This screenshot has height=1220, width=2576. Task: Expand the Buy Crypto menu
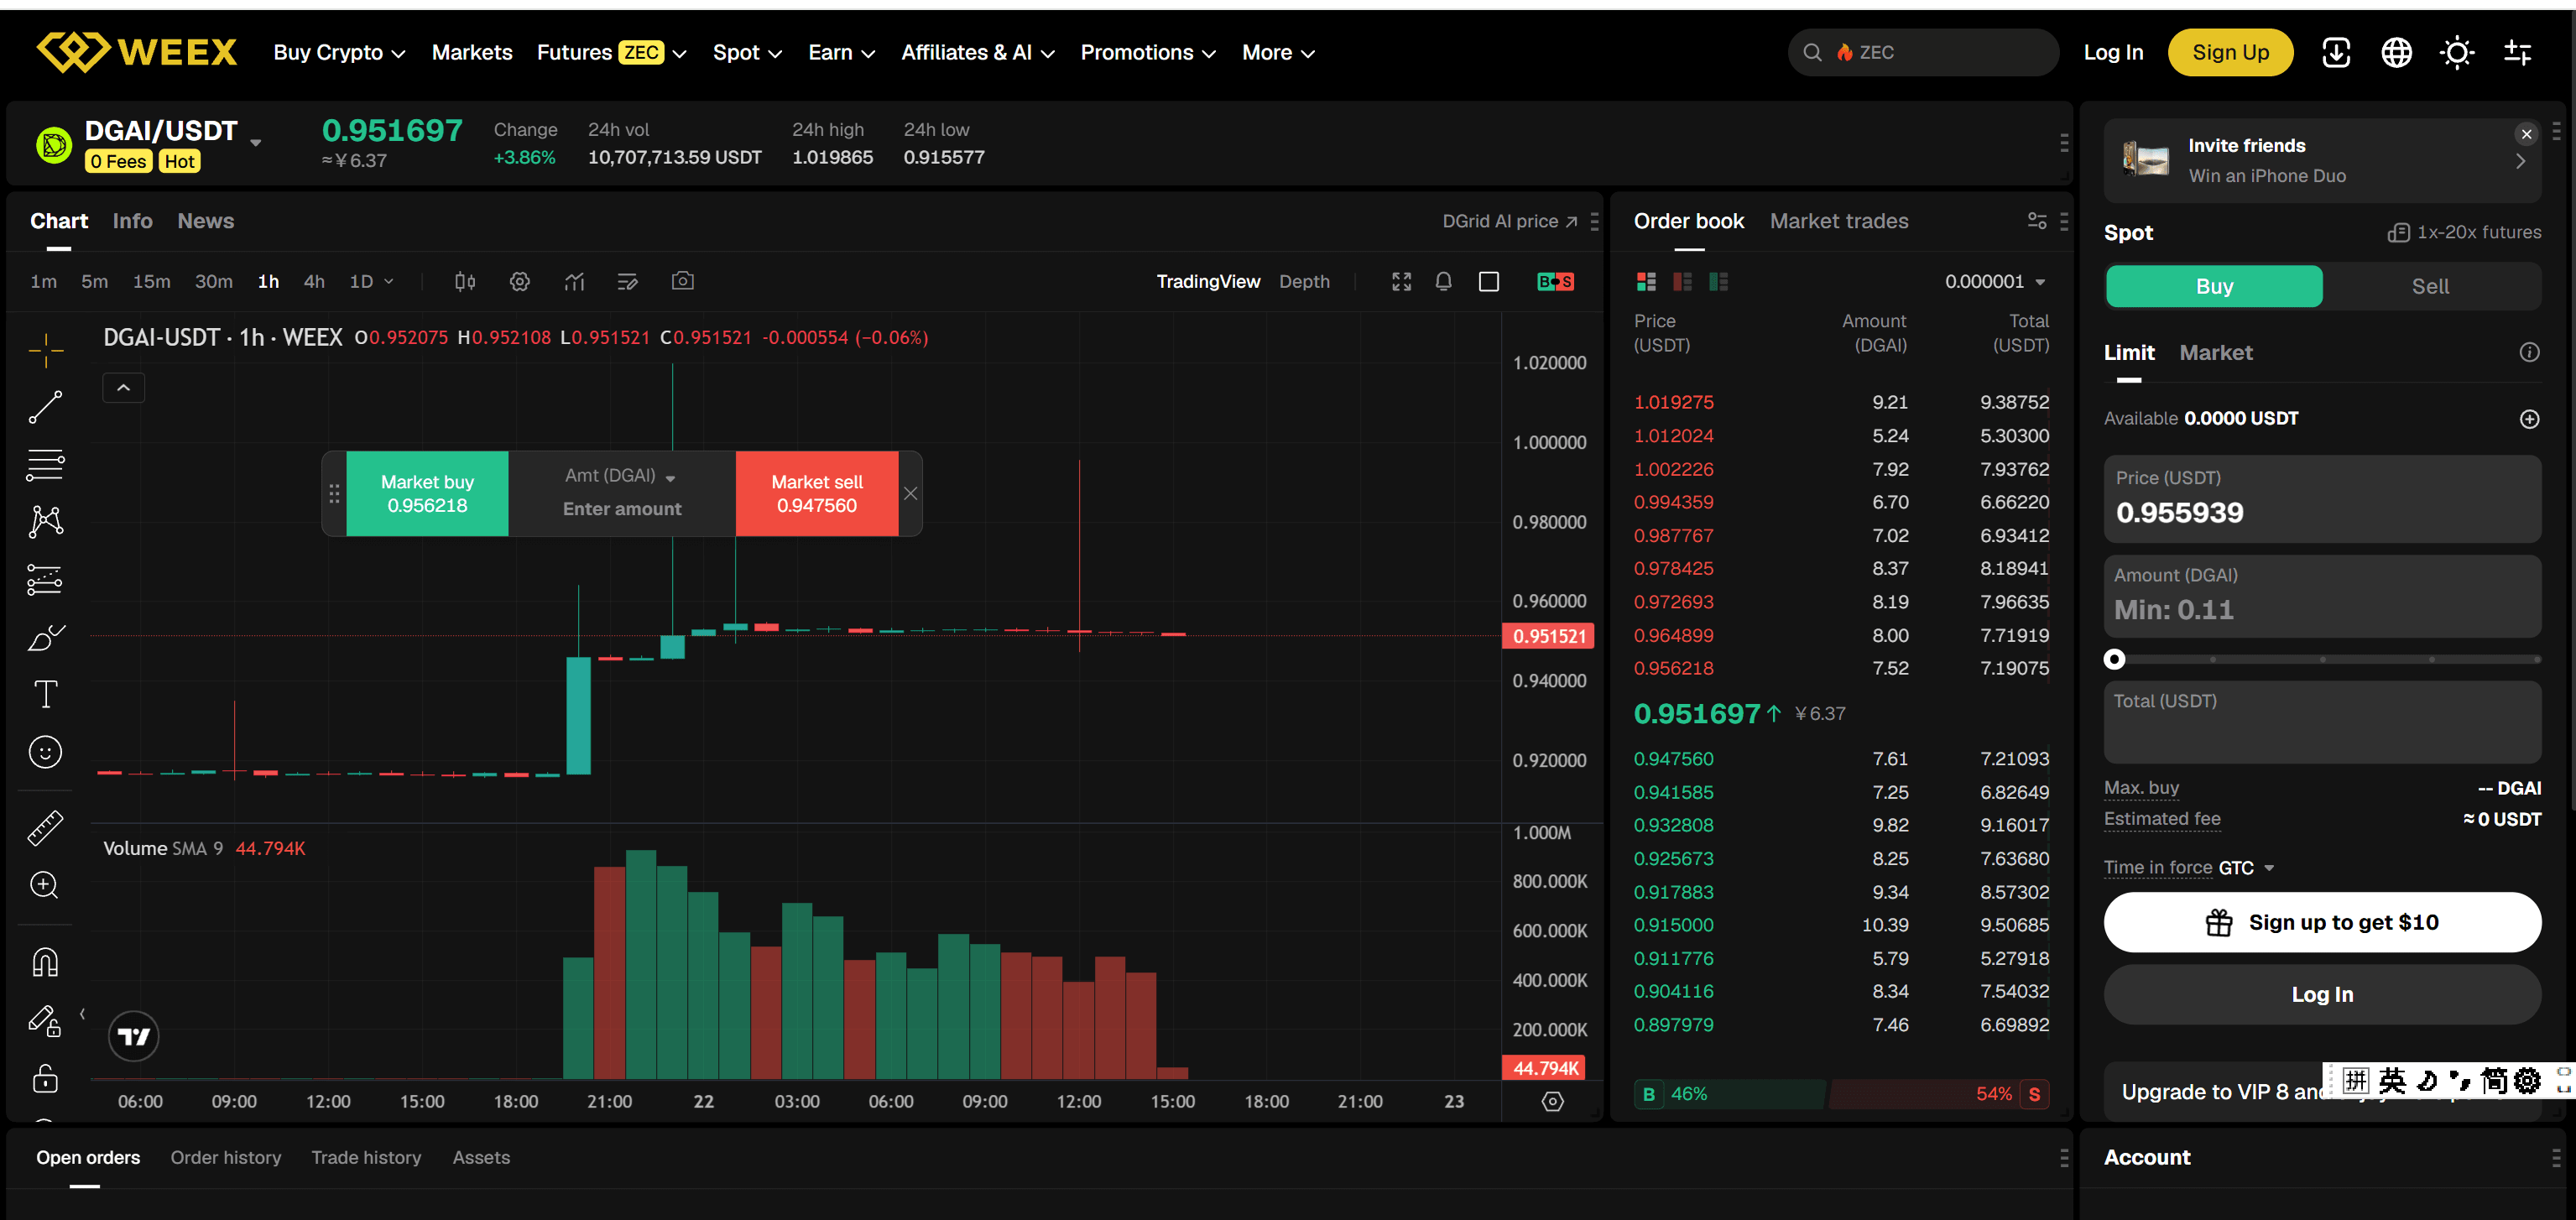click(339, 52)
